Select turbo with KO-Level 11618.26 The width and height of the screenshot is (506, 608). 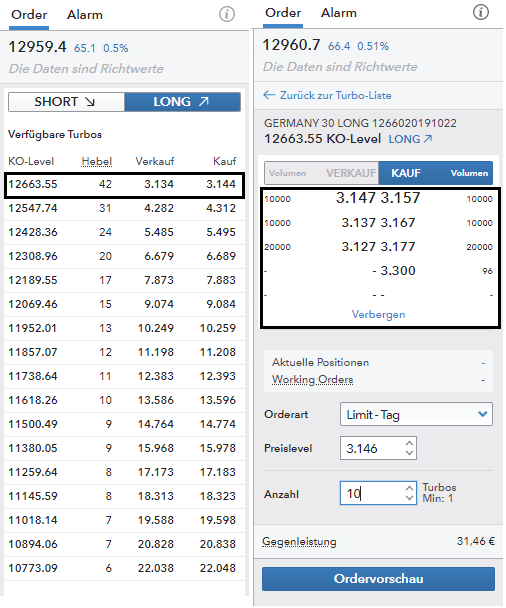tap(124, 401)
